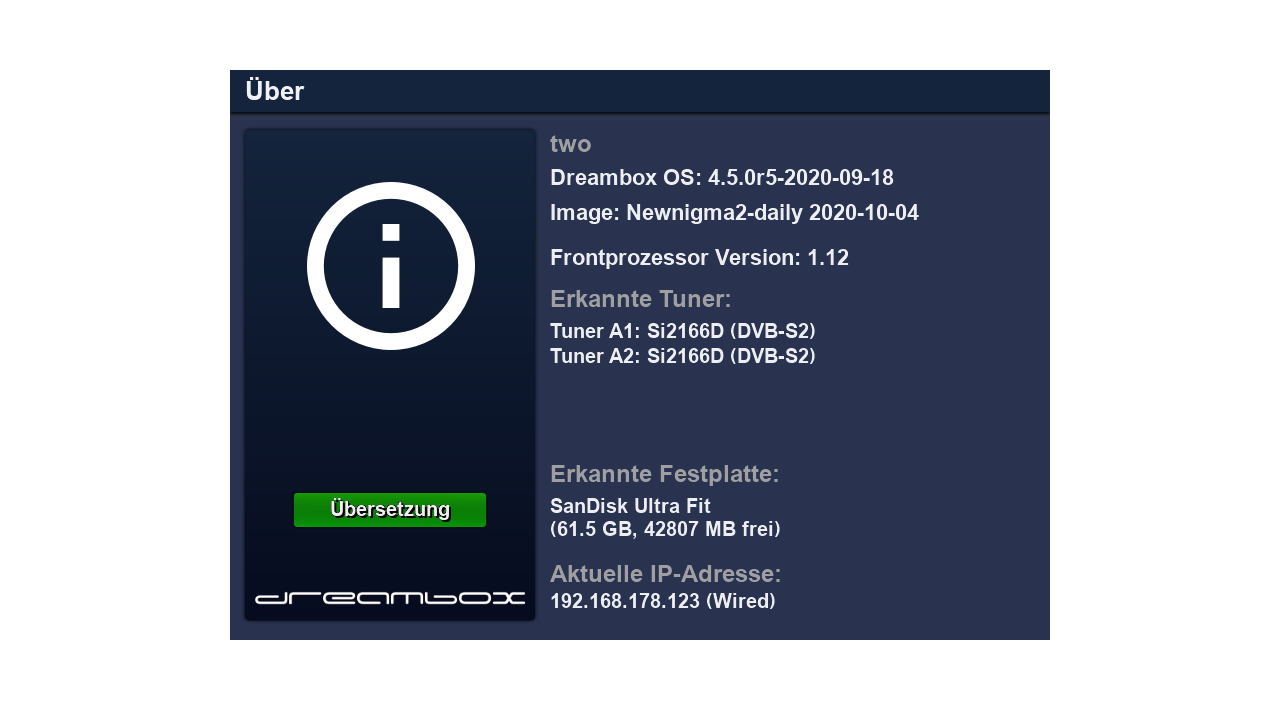
Task: Click the Über window title
Action: [274, 92]
